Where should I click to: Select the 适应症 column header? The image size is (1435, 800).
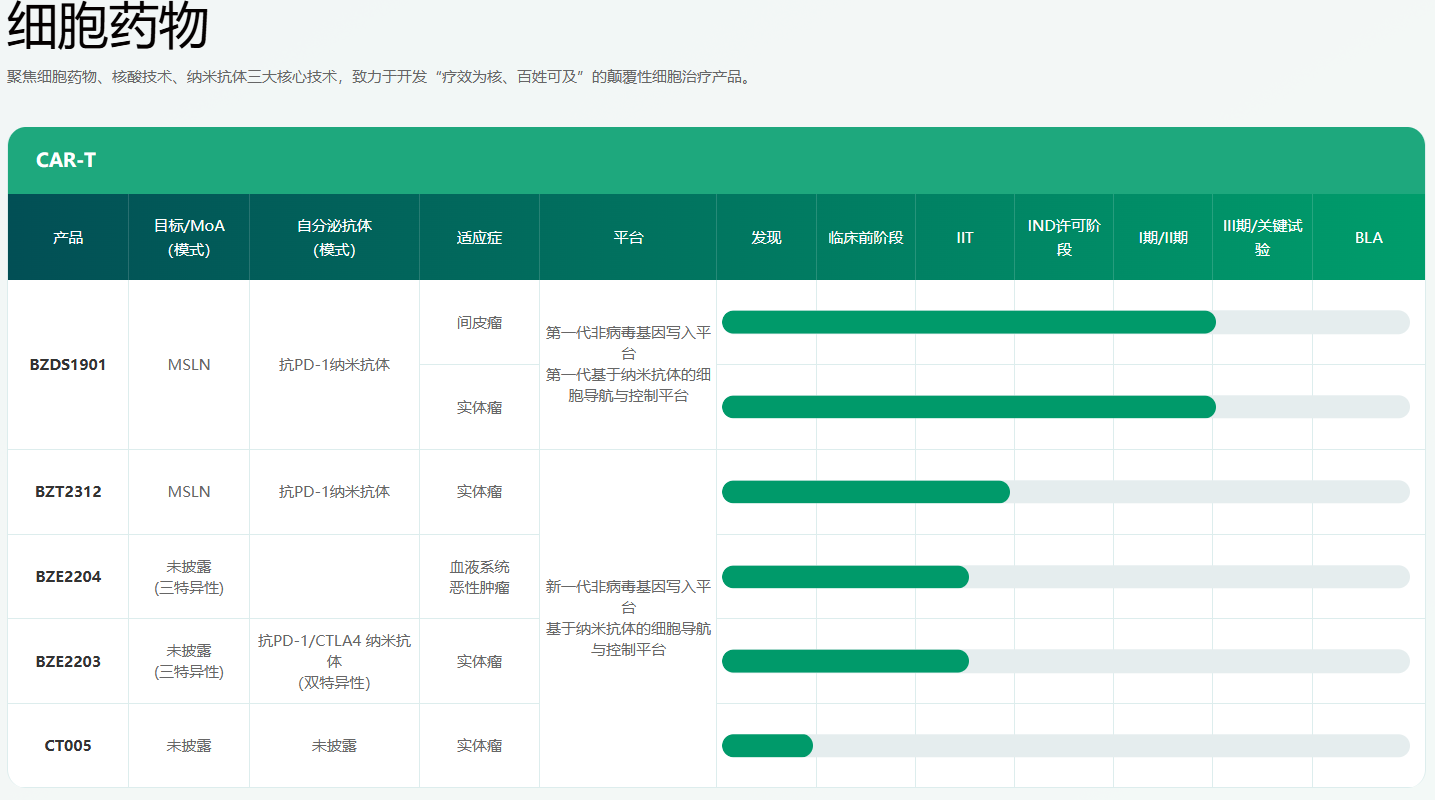[479, 238]
